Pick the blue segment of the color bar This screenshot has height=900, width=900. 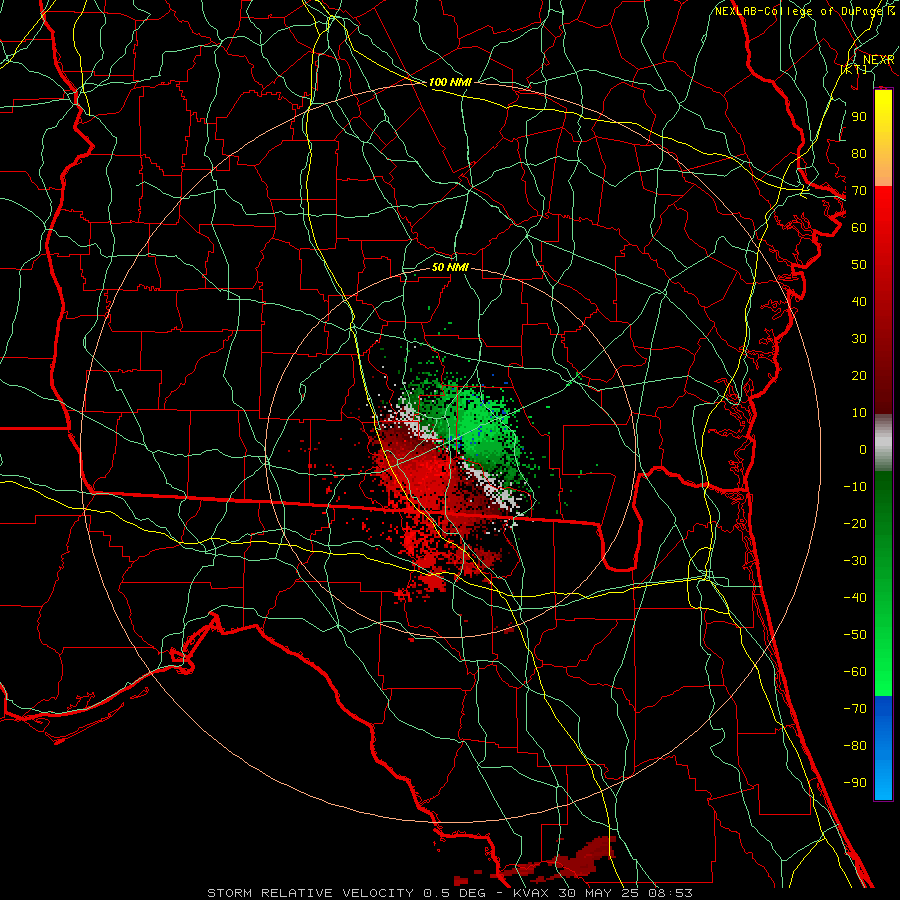(883, 748)
